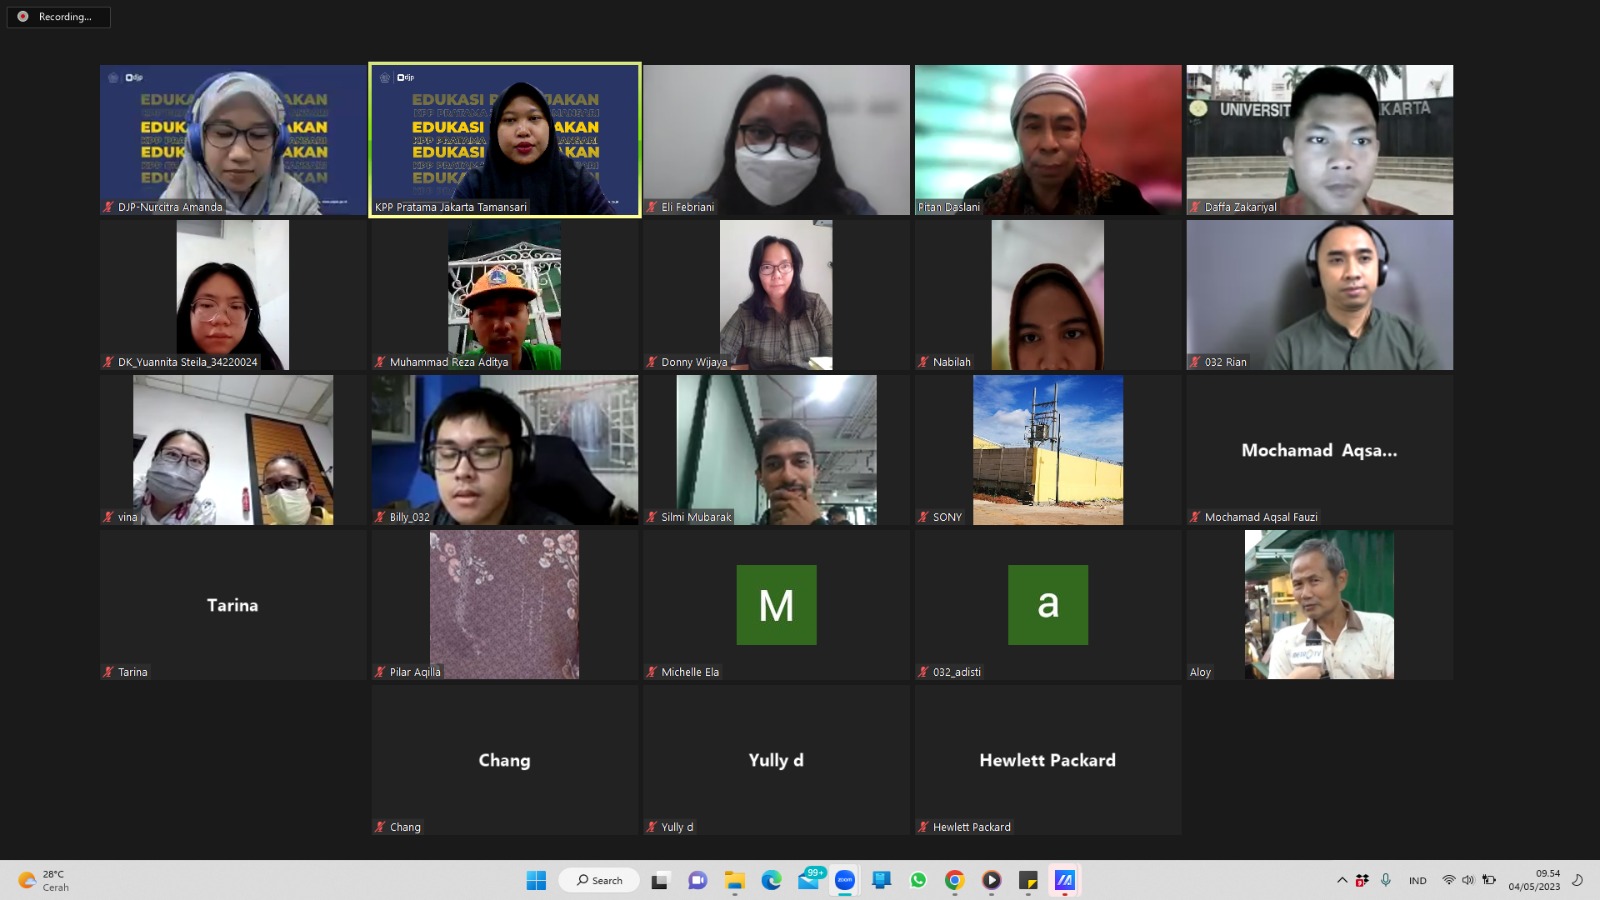Screen dimensions: 1600x900
Task: Select KPP Pratama Jakarta Tamansari's video tile
Action: point(505,139)
